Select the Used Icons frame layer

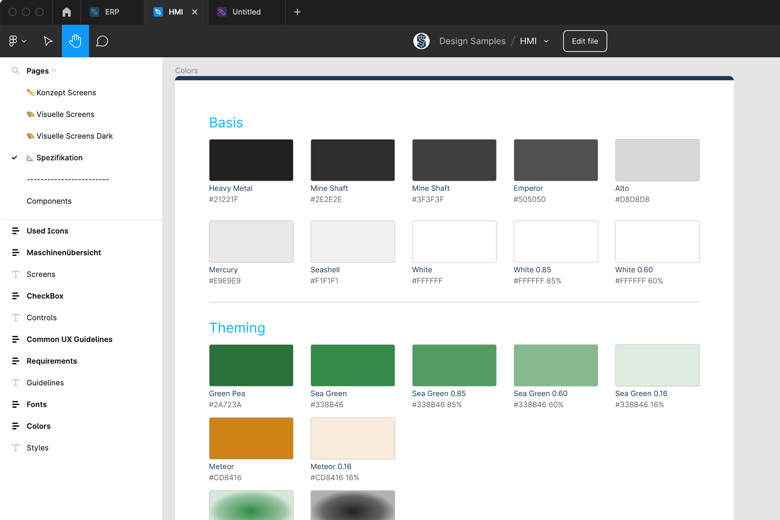pos(47,231)
